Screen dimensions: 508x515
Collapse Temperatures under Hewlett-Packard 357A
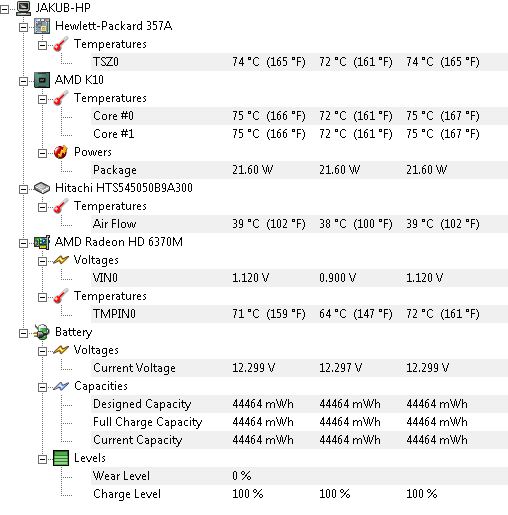tap(42, 45)
